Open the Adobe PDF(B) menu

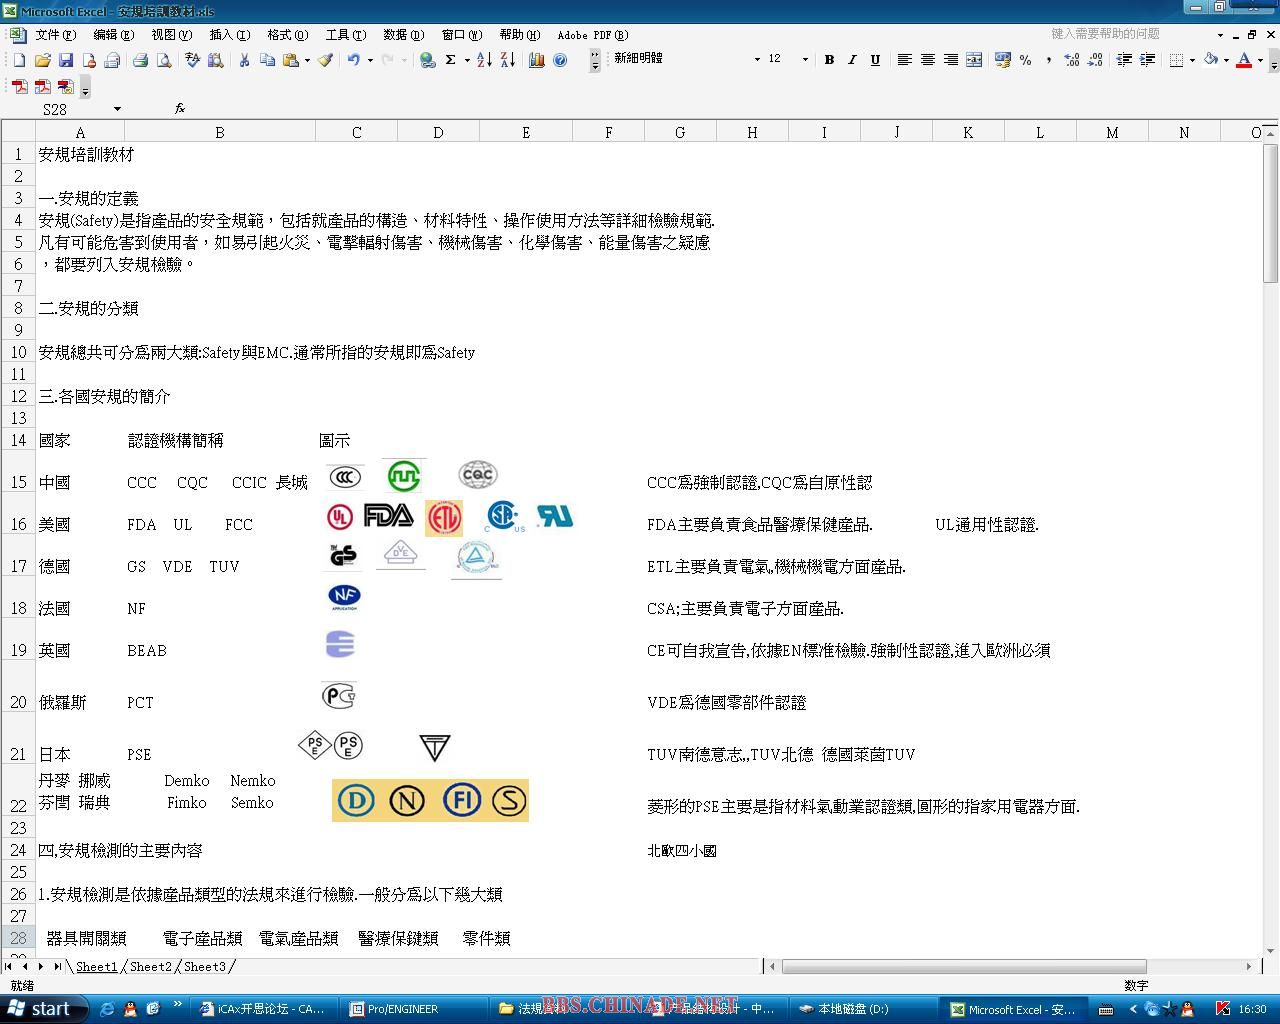[593, 35]
